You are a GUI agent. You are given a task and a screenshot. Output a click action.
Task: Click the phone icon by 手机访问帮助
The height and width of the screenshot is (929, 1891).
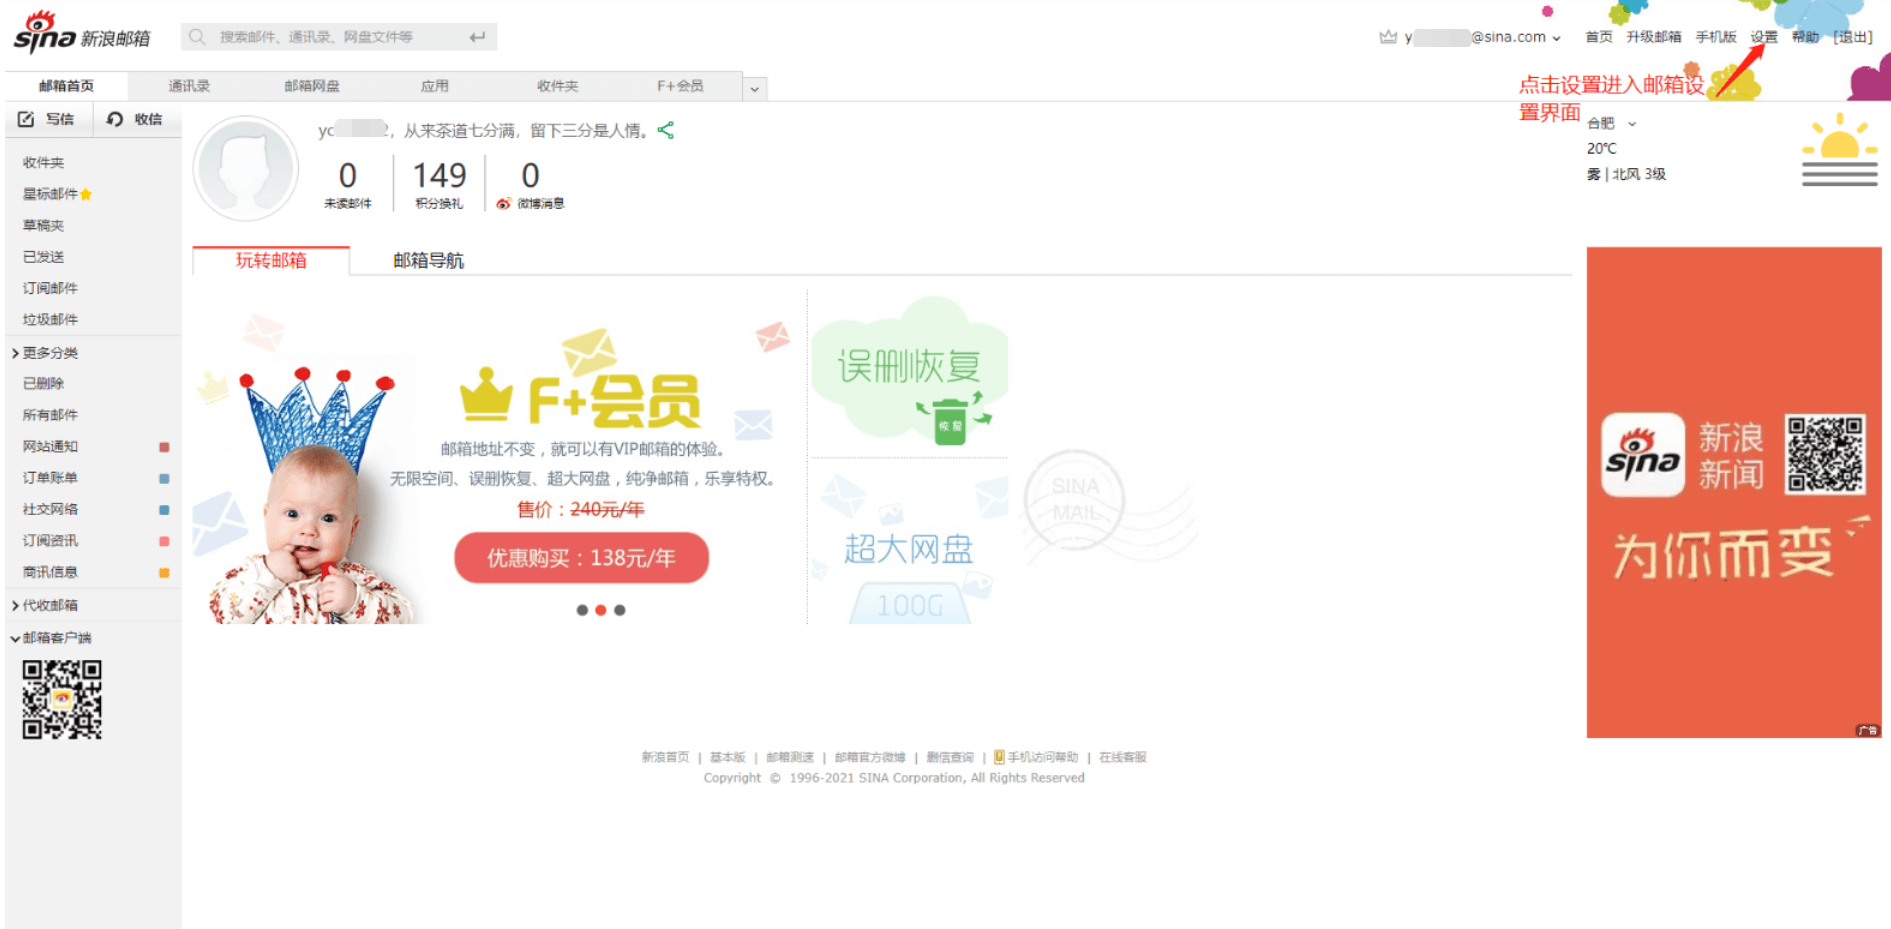(999, 757)
